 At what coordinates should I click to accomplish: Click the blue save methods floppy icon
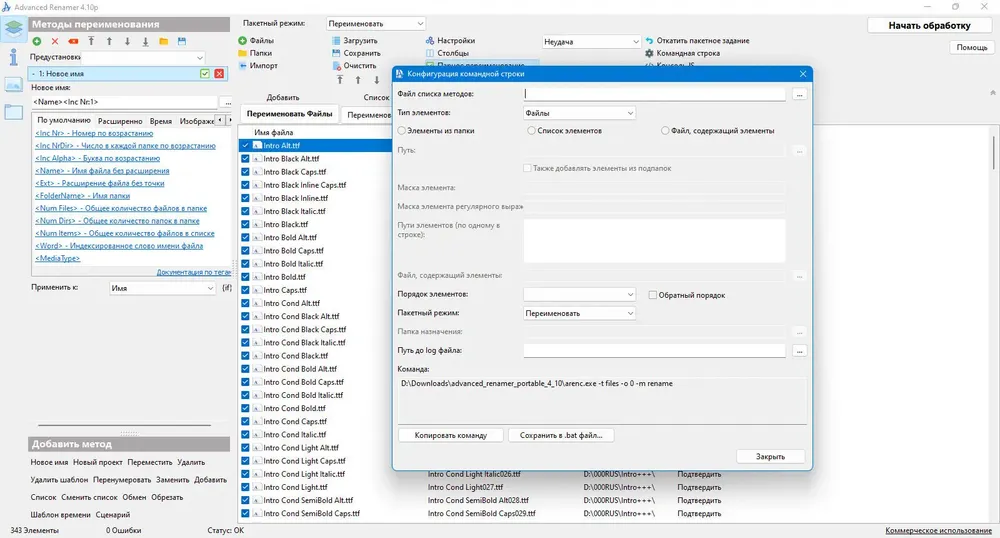tap(182, 41)
